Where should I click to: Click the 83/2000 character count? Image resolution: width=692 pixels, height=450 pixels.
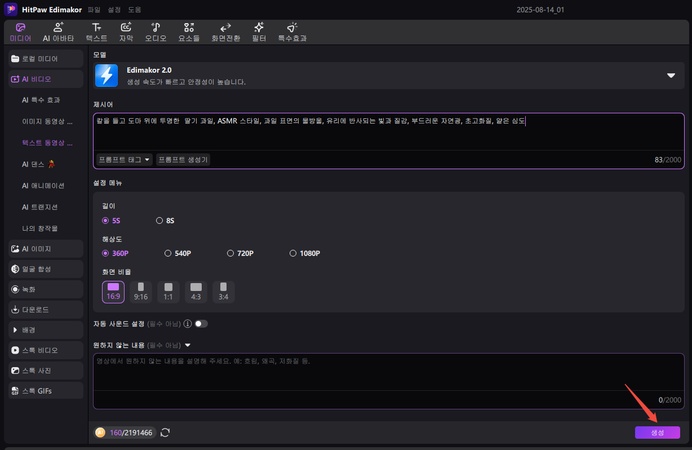point(668,160)
